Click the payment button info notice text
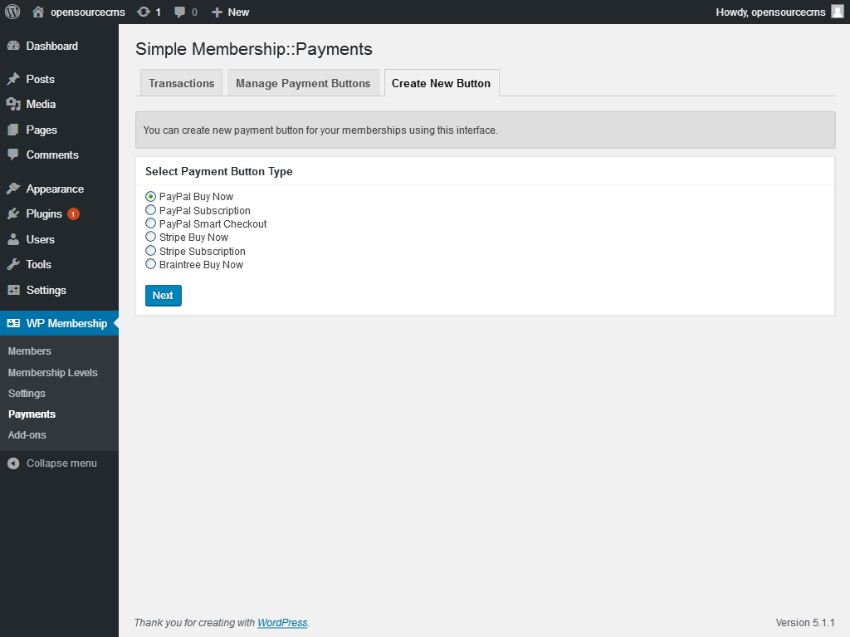This screenshot has height=637, width=850. point(320,130)
